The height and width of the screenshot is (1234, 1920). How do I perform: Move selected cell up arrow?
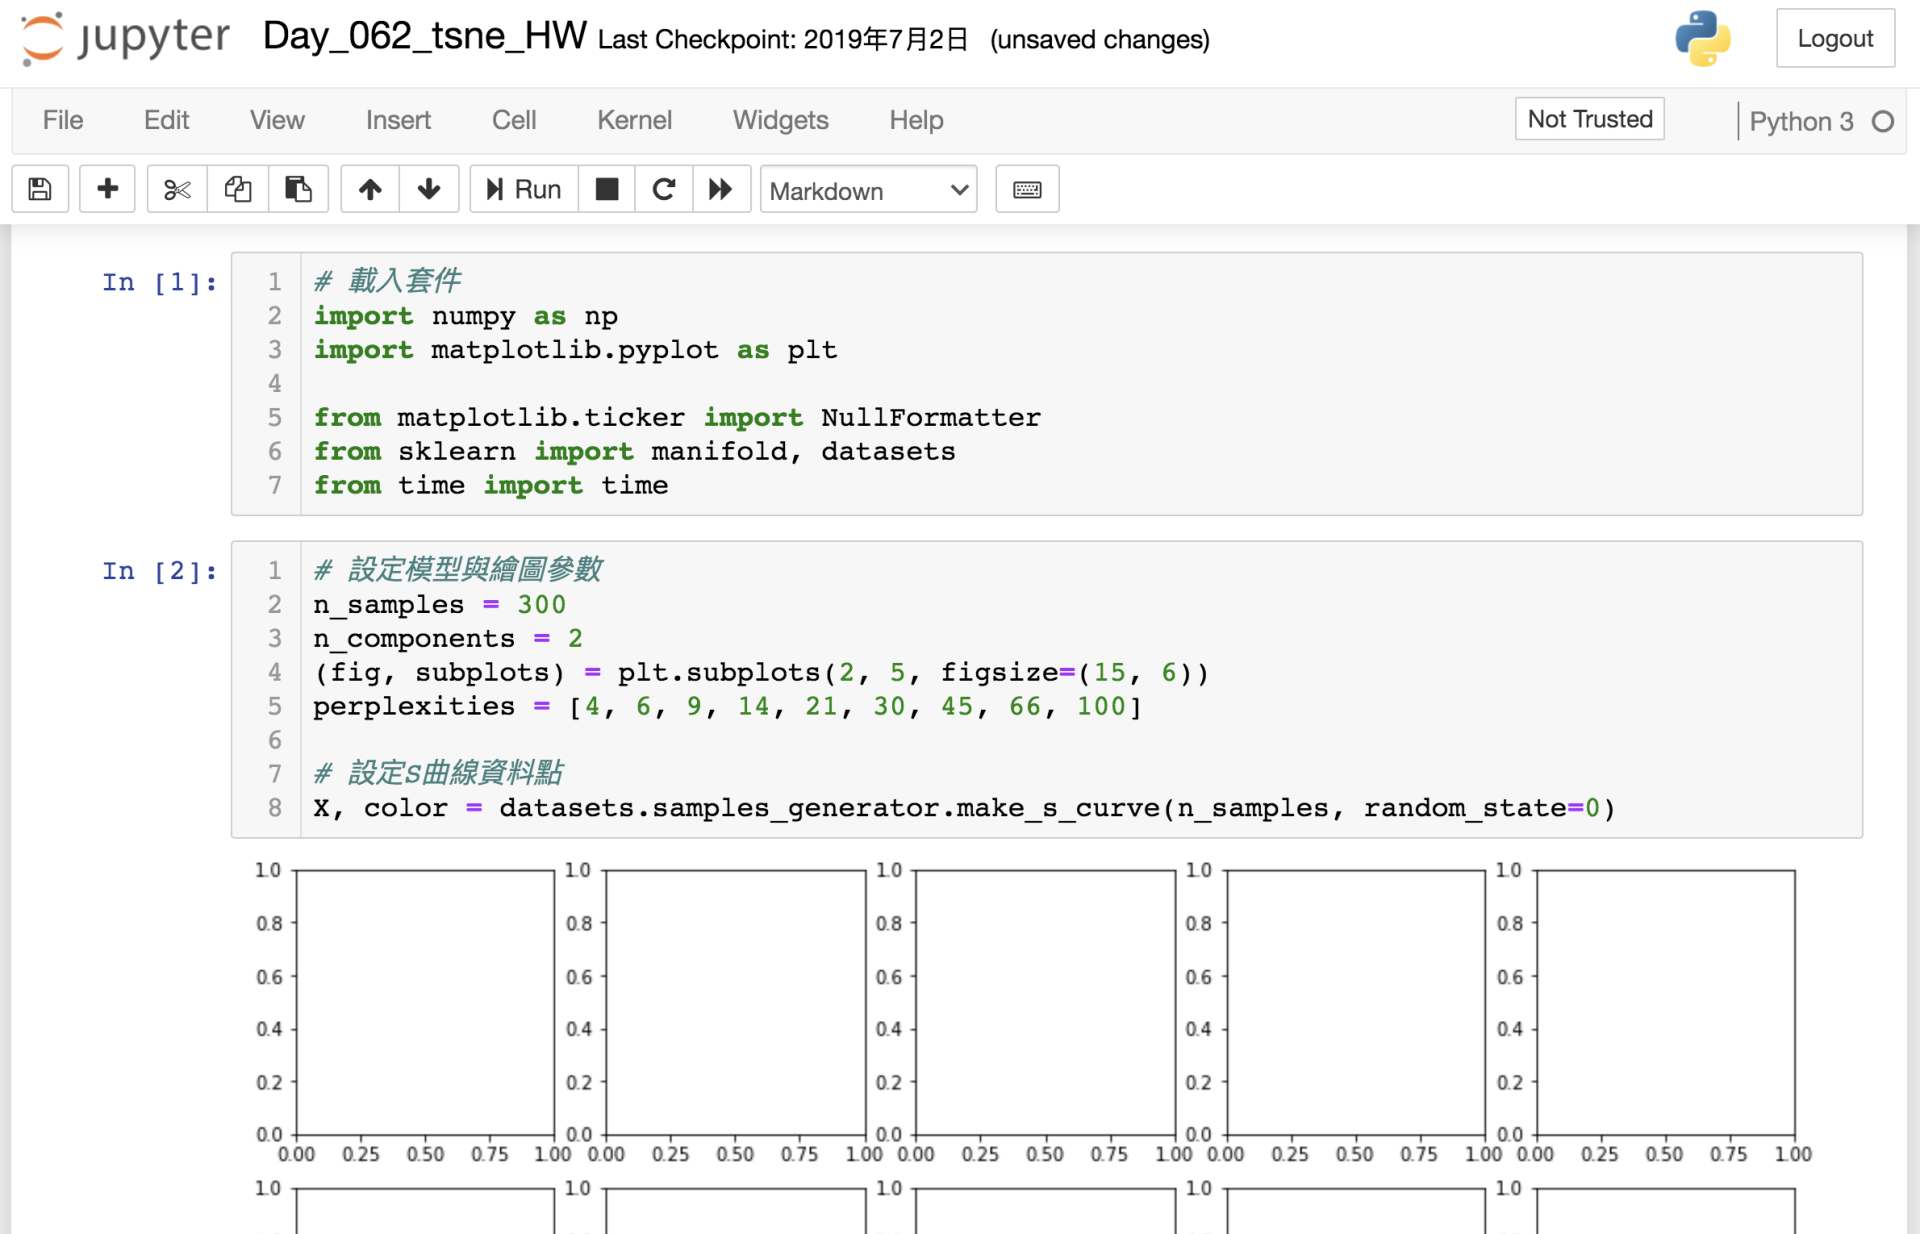point(370,189)
